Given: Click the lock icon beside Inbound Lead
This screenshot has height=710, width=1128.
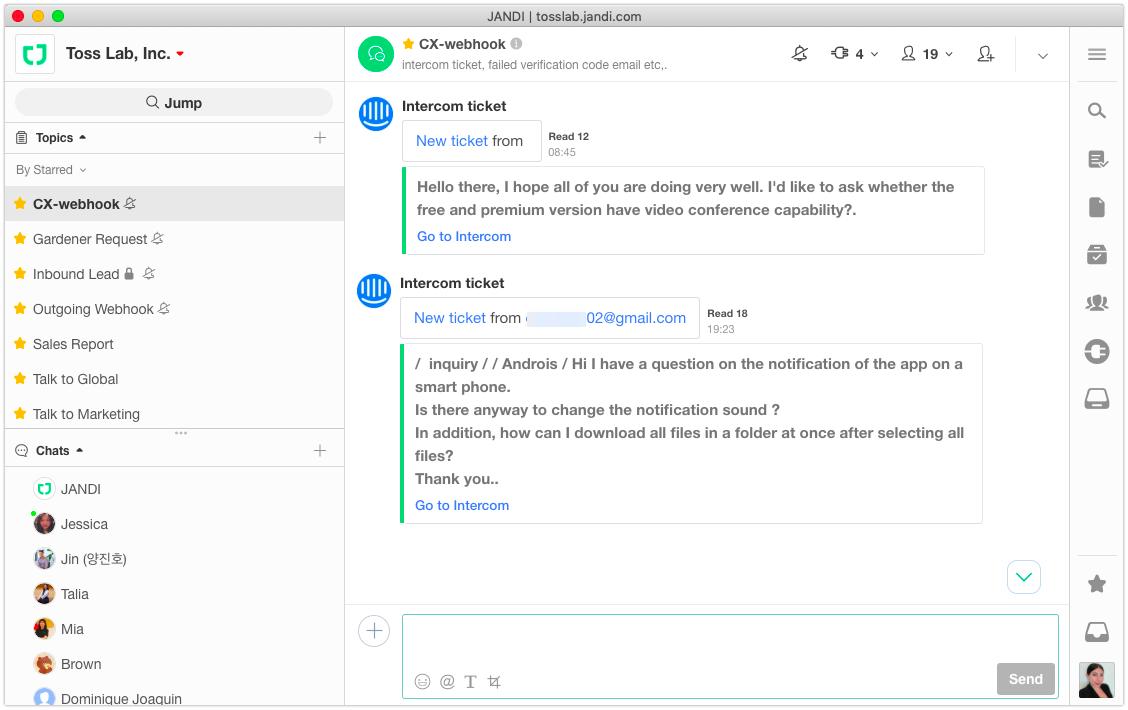Looking at the screenshot, I should pos(129,273).
